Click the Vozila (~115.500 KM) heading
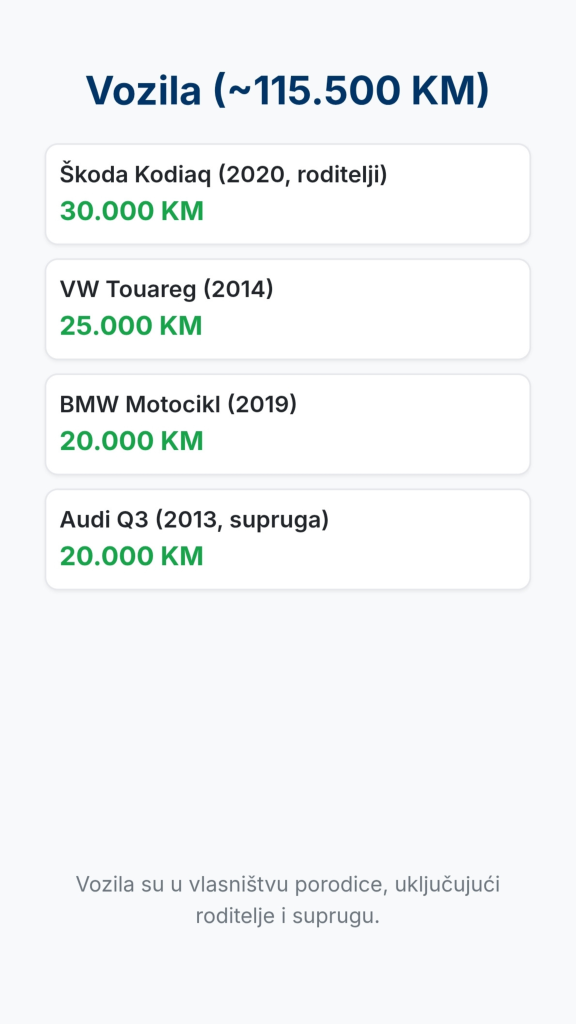 pos(288,90)
